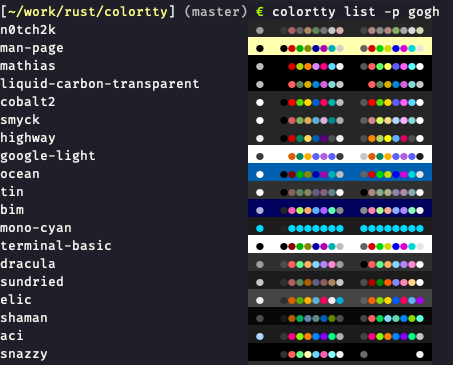Click the shaman theme name
Image resolution: width=453 pixels, height=365 pixels.
point(24,318)
